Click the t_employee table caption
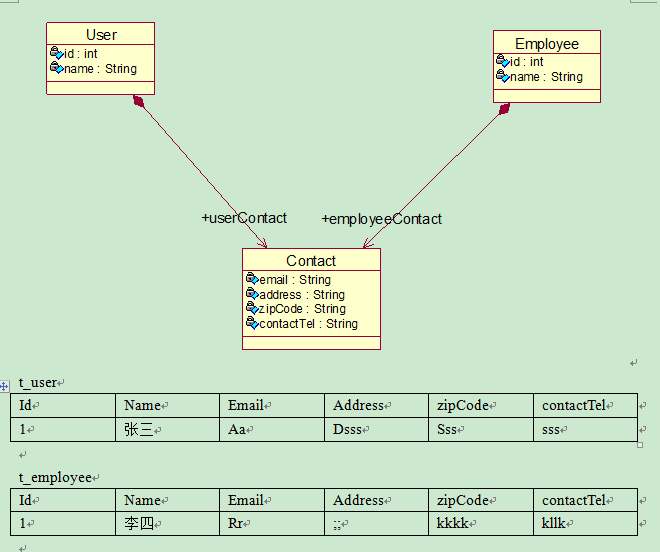The height and width of the screenshot is (552, 660). (55, 477)
